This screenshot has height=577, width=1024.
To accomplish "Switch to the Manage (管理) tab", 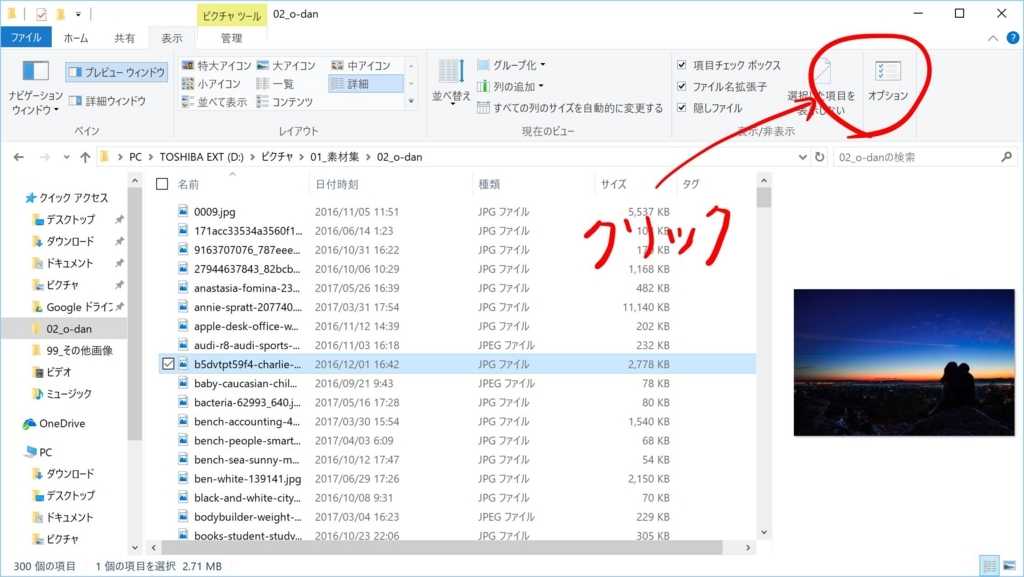I will [231, 38].
